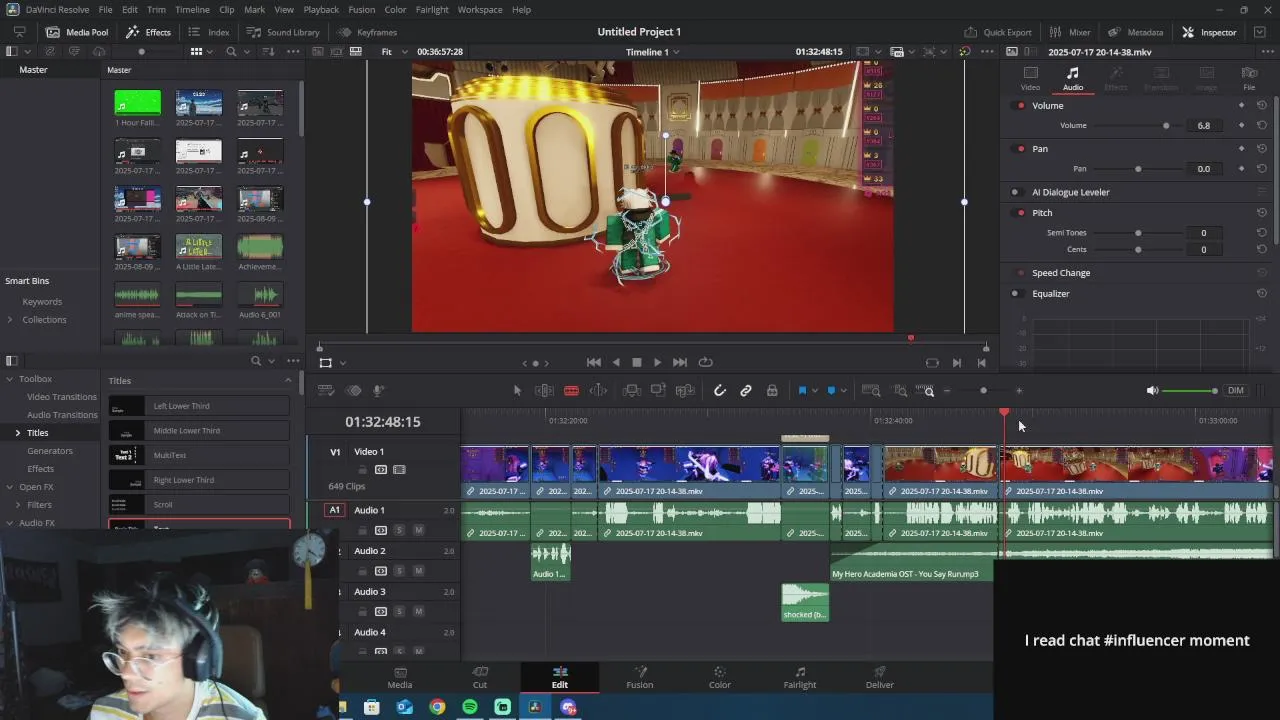The image size is (1280, 720).
Task: Play the timeline in reverse
Action: tap(615, 363)
